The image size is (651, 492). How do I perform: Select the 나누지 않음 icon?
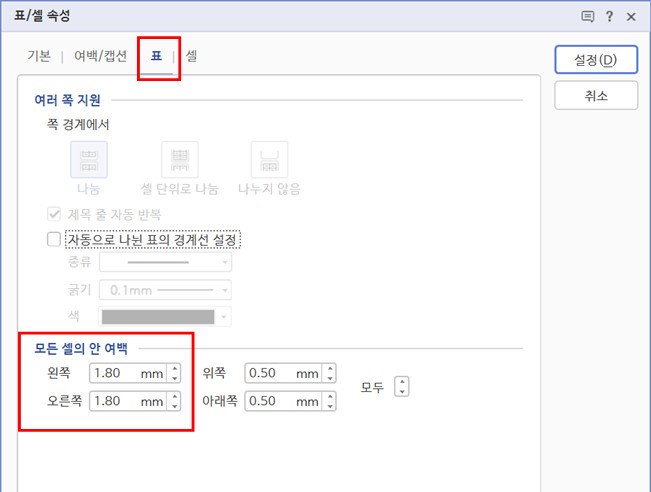269,160
